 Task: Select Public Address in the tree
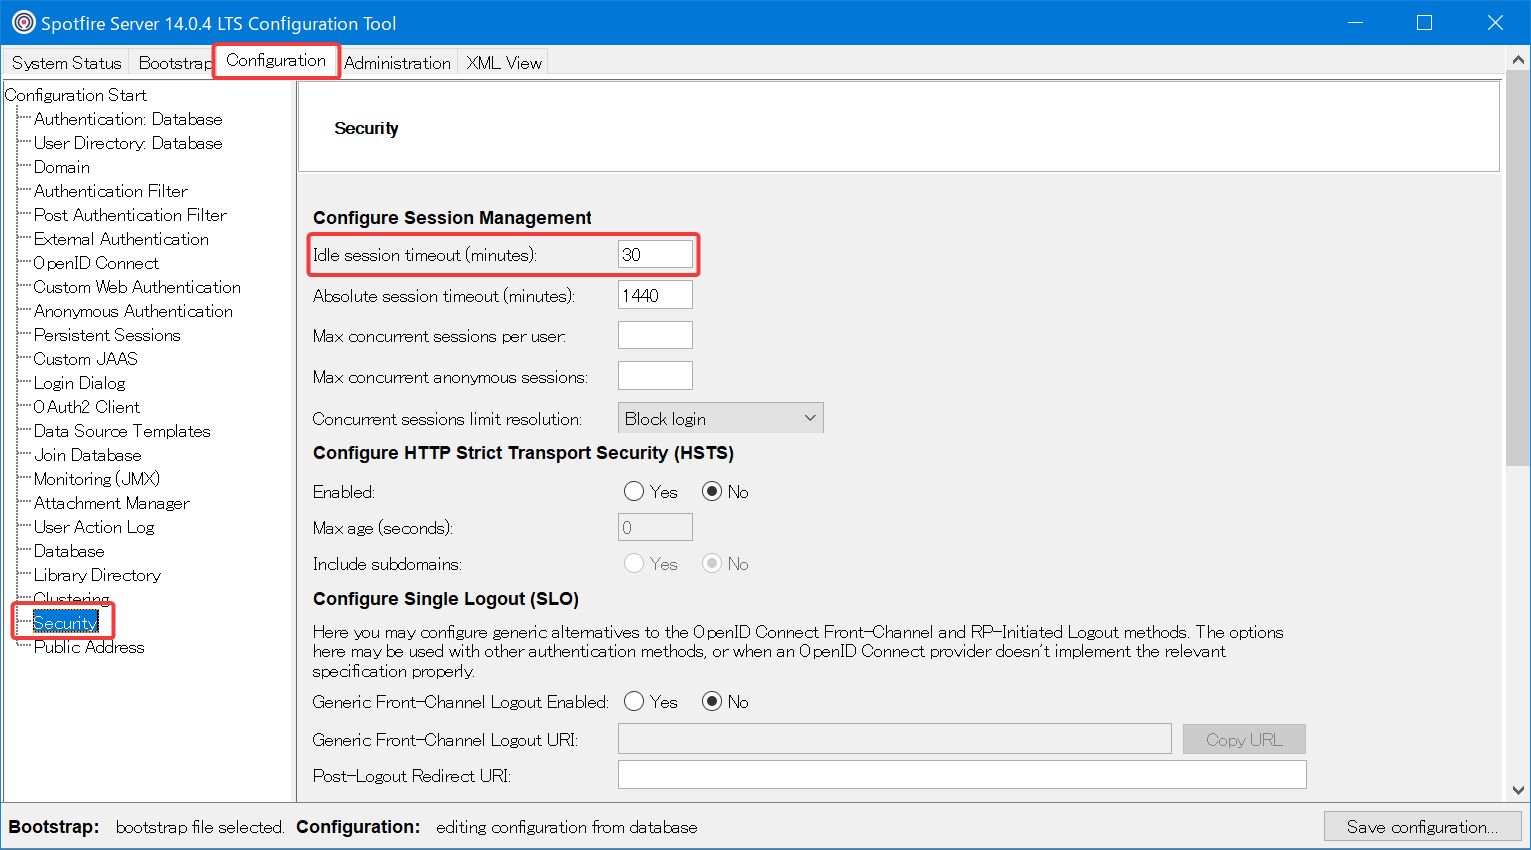89,647
